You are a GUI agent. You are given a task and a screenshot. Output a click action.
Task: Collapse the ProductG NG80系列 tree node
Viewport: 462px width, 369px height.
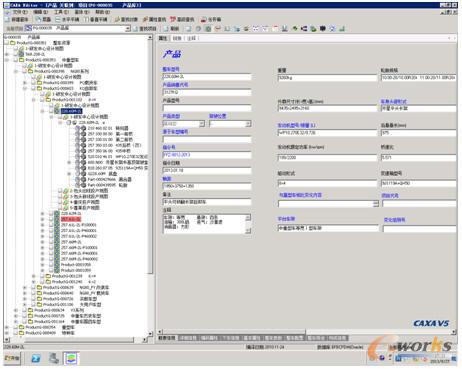(x=16, y=71)
